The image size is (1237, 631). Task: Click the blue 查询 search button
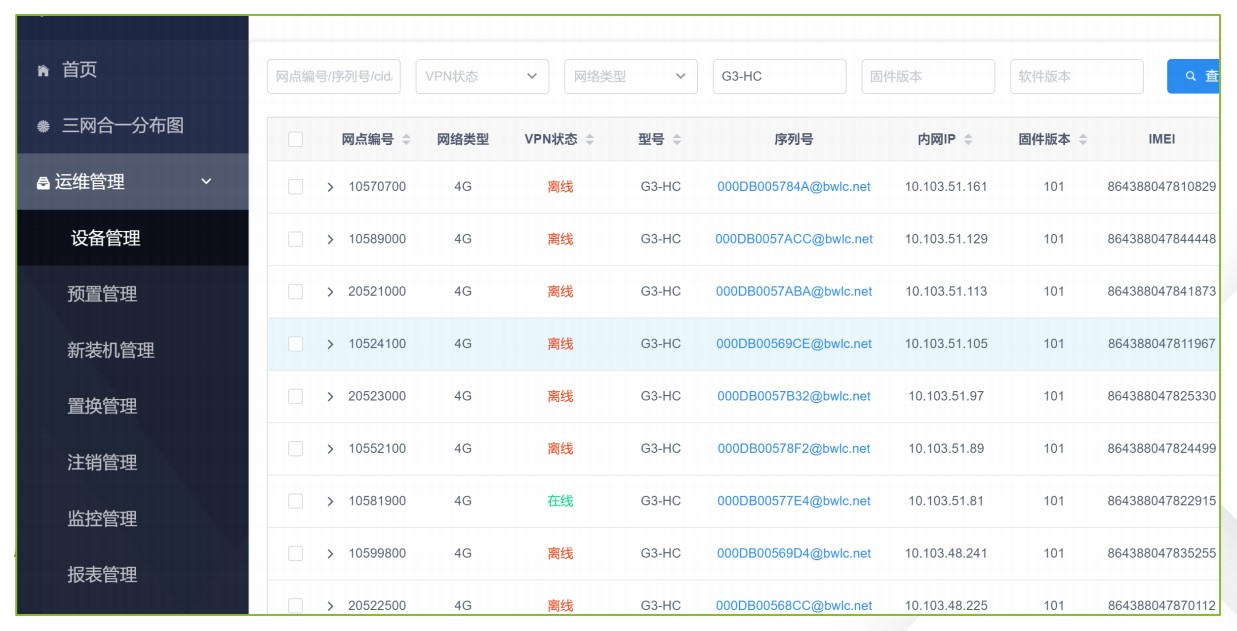[x=1194, y=76]
